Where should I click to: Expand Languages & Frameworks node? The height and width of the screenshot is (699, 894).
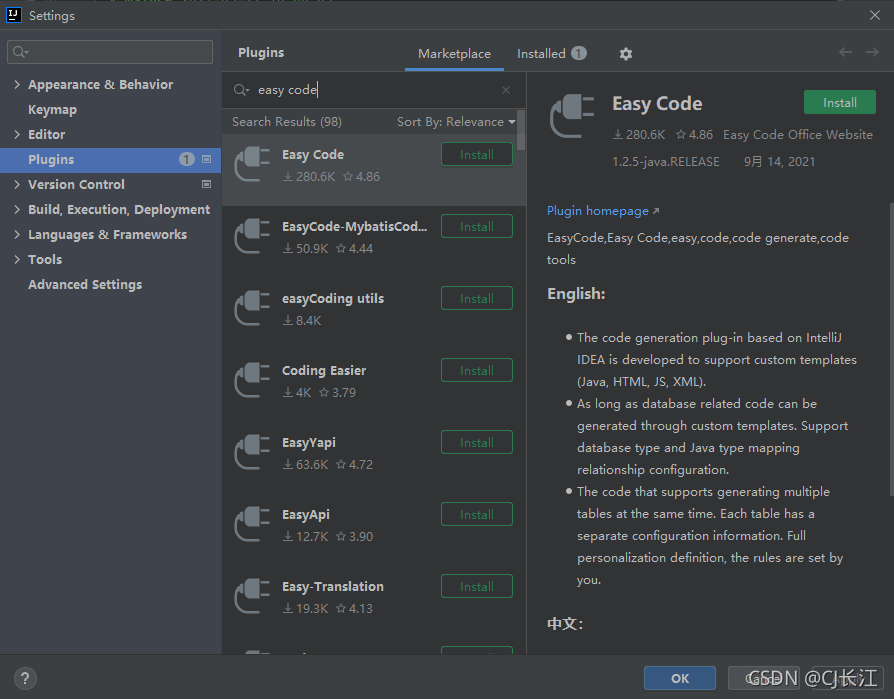17,234
